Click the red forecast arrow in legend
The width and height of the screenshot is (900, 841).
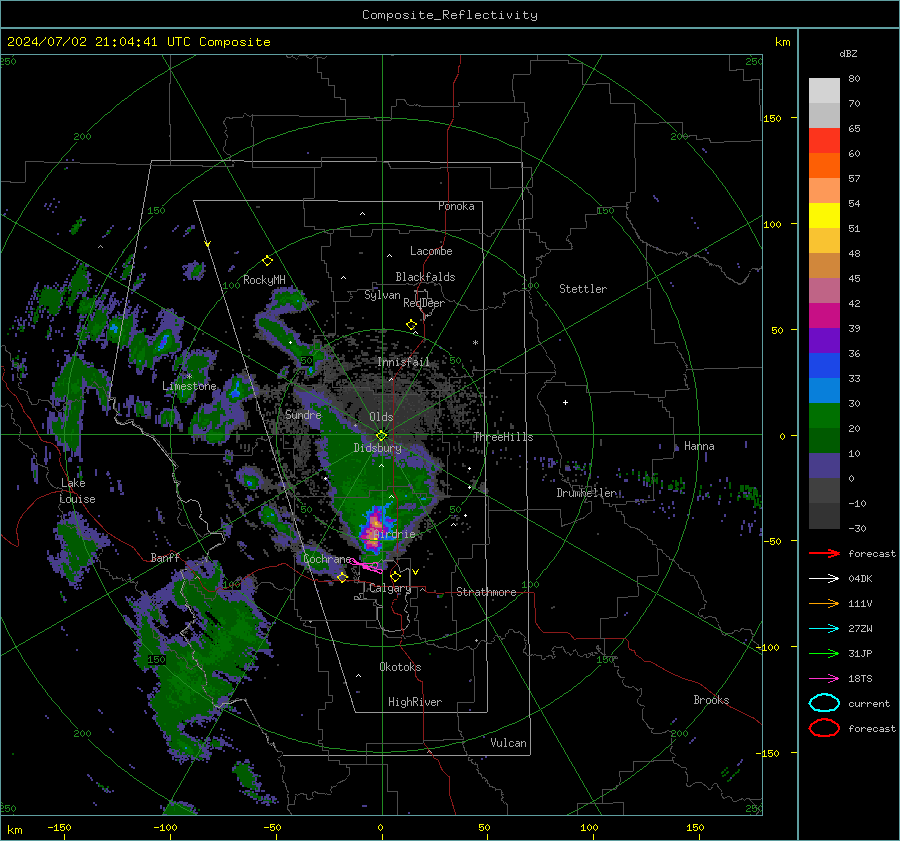824,553
